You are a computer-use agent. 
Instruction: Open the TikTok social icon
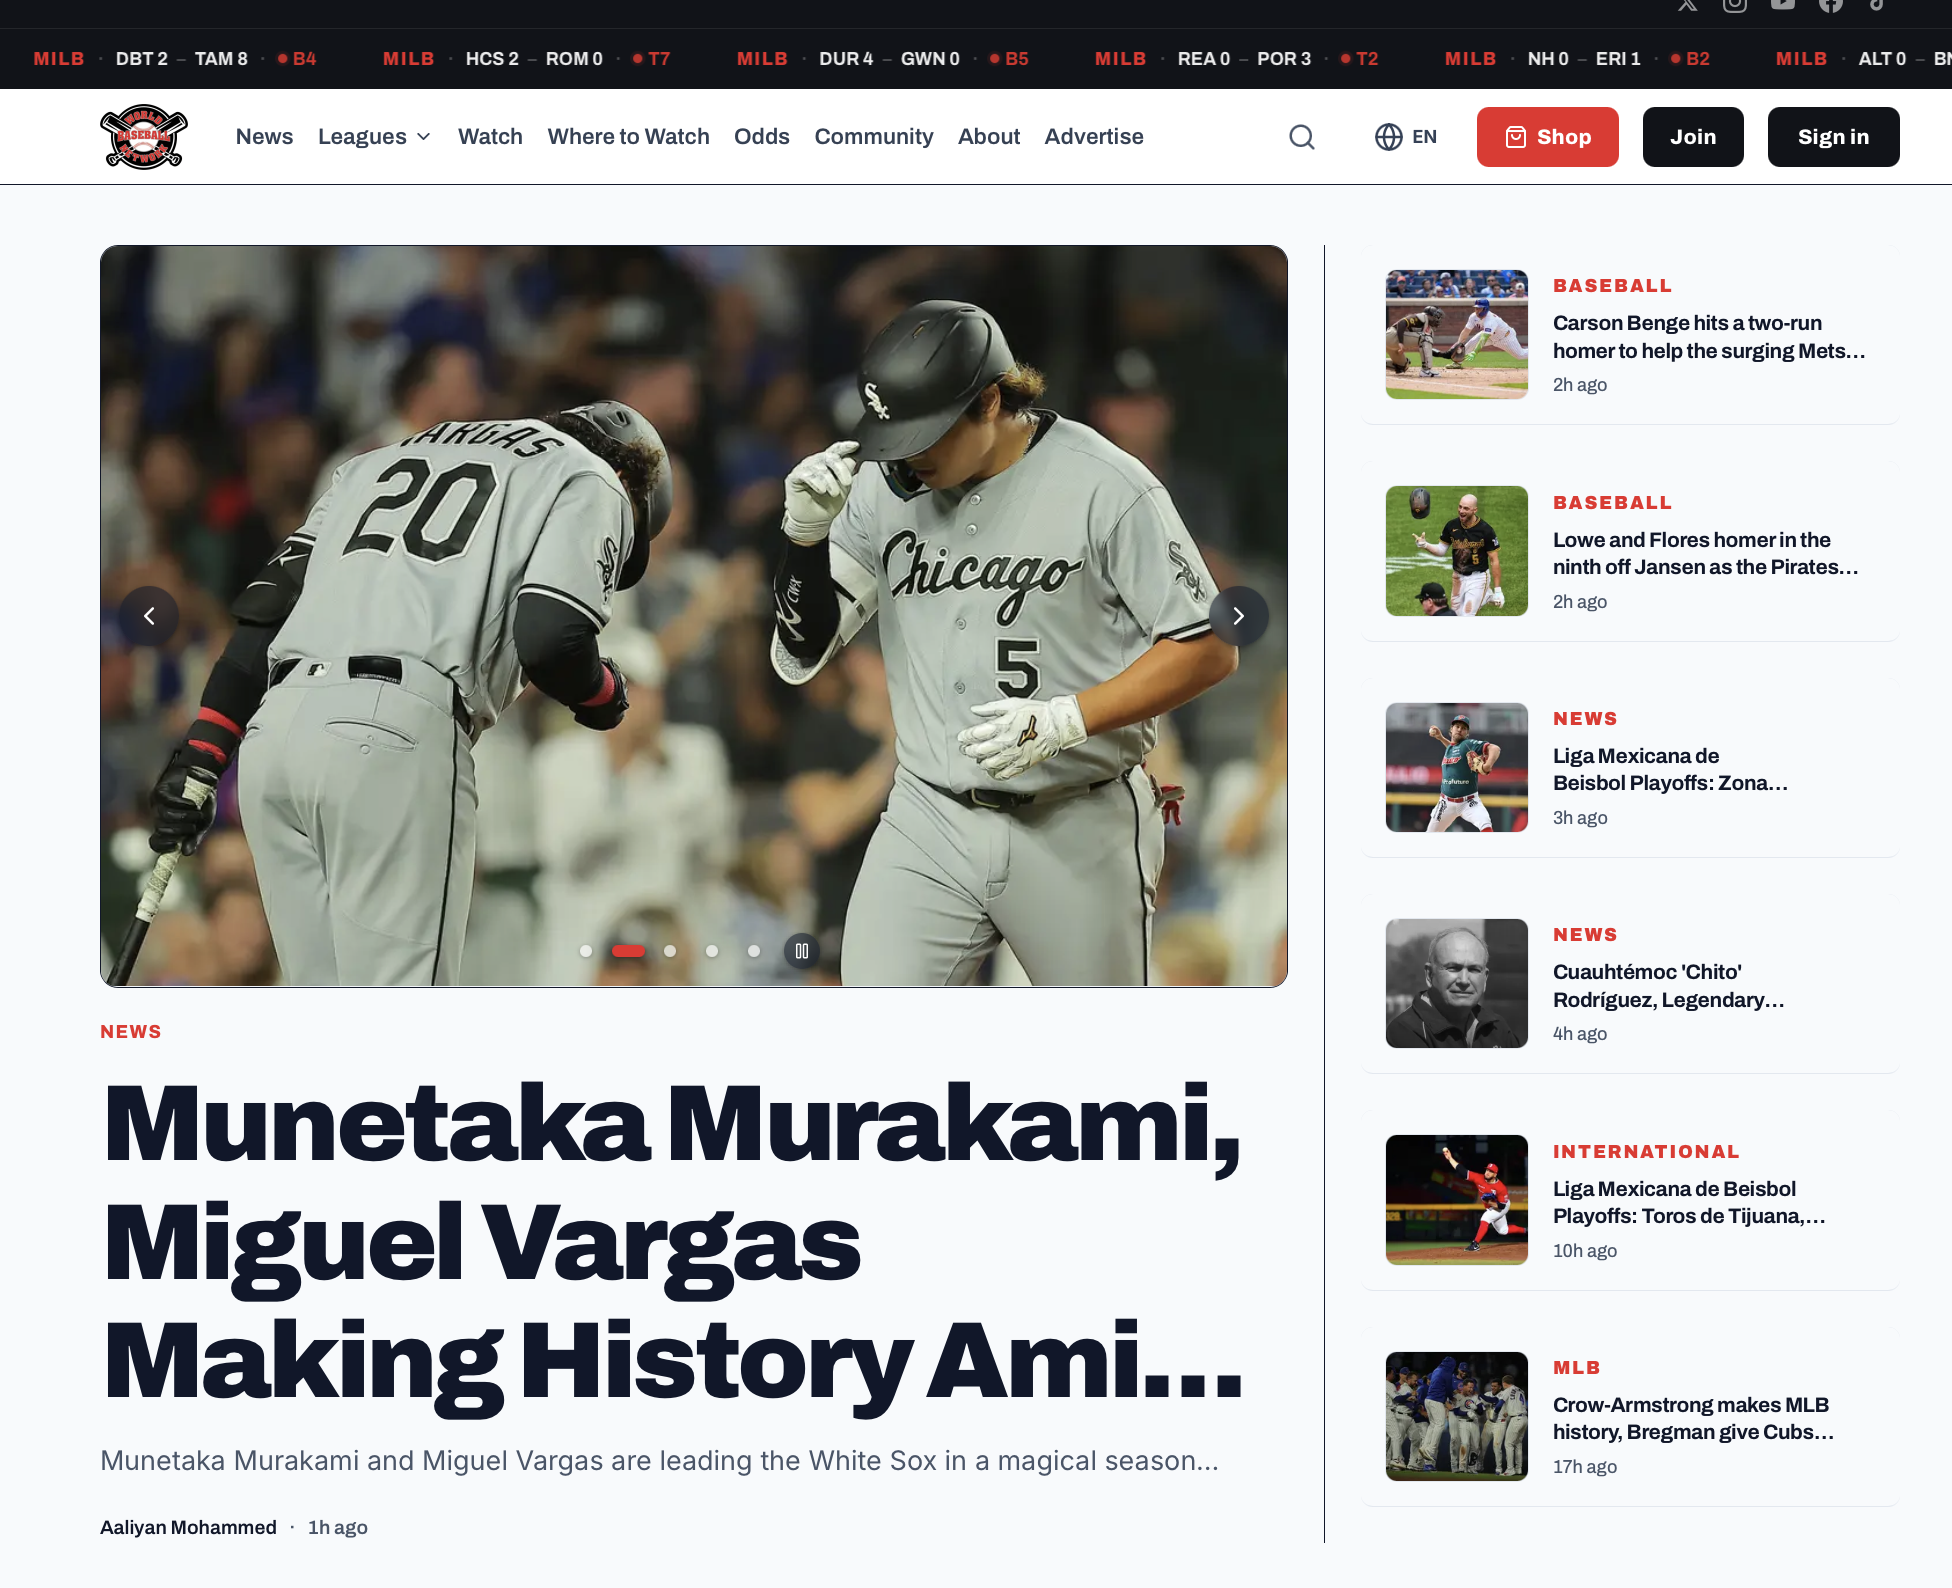click(1877, 4)
